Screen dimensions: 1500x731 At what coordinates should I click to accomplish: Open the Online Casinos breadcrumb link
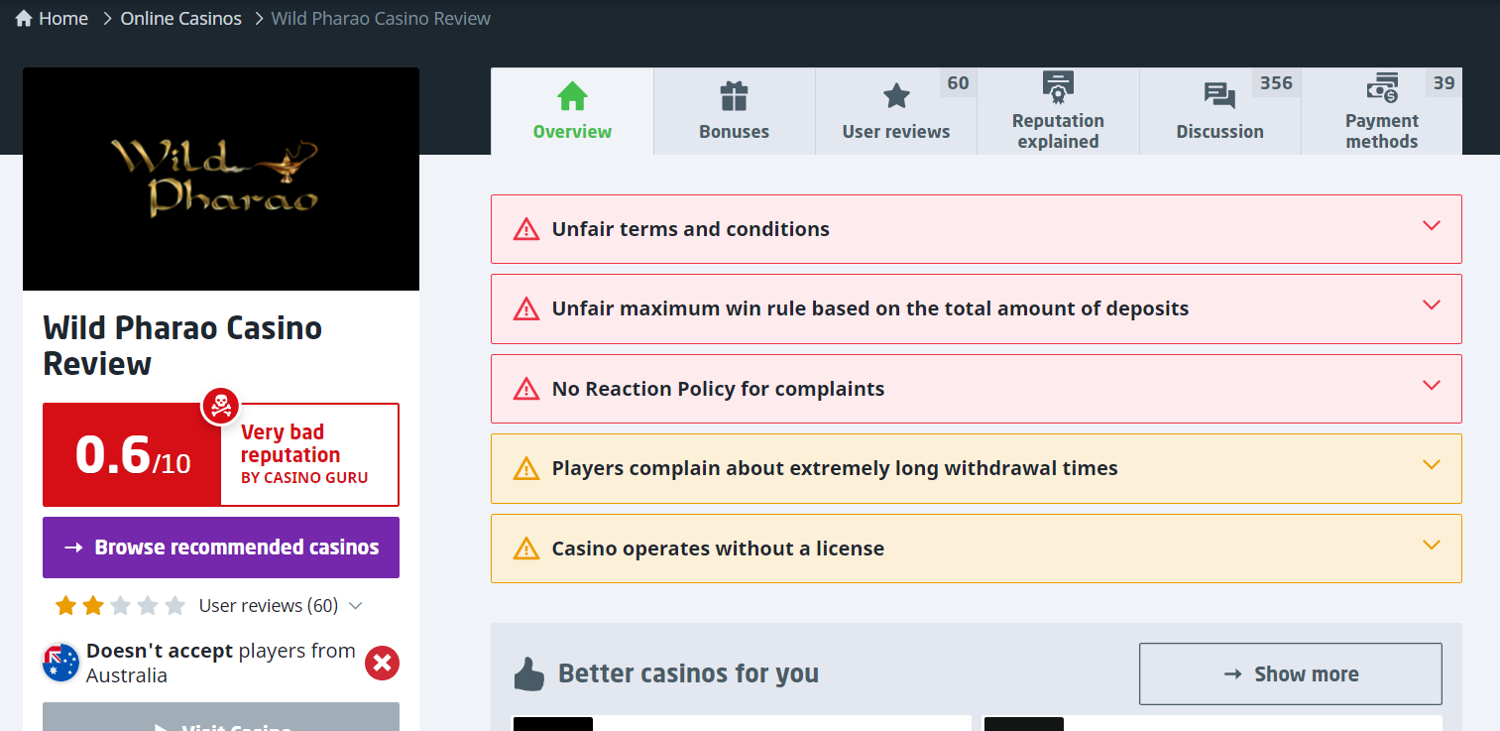tap(181, 19)
